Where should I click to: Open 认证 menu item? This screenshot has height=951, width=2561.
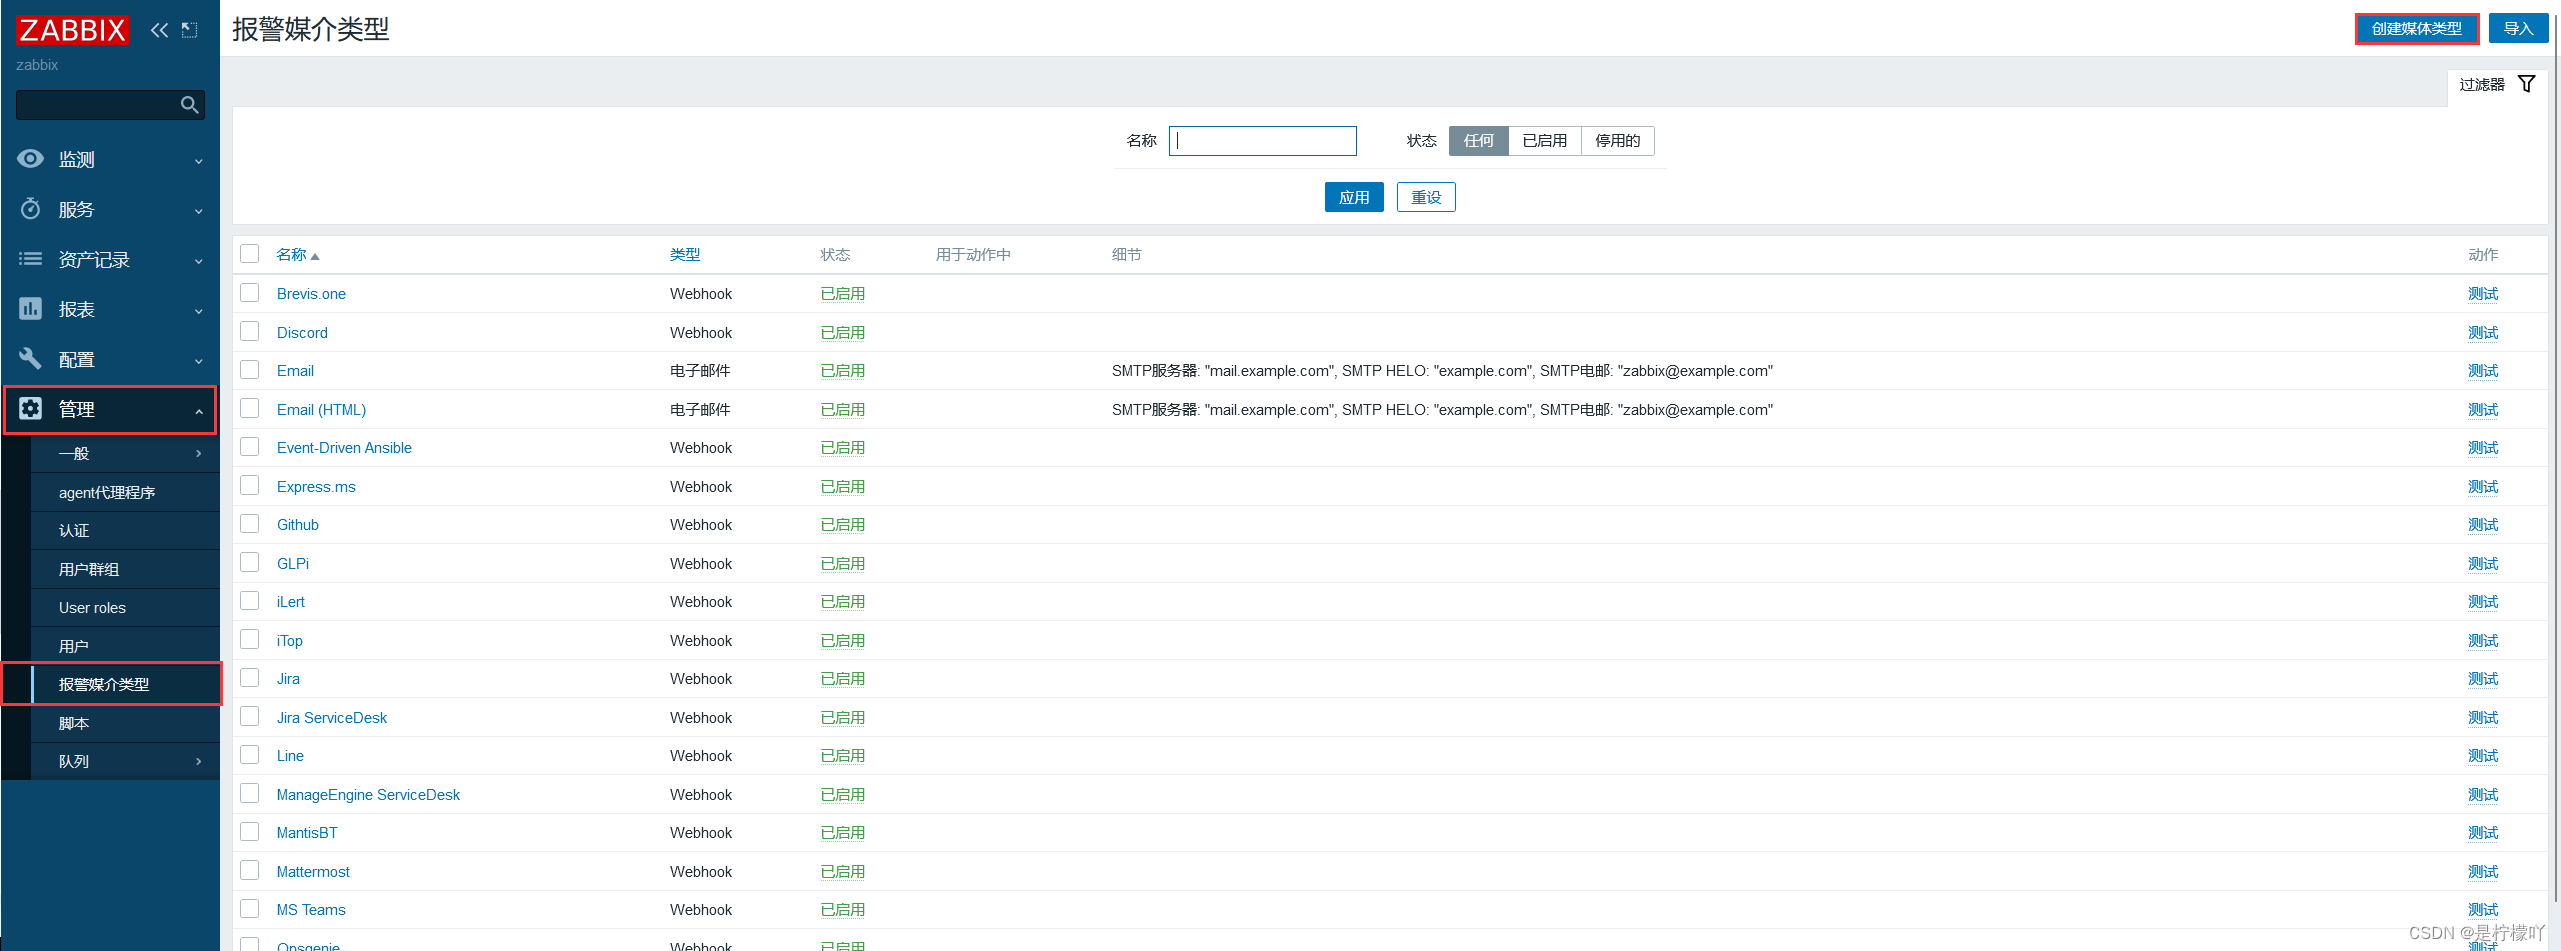[126, 531]
